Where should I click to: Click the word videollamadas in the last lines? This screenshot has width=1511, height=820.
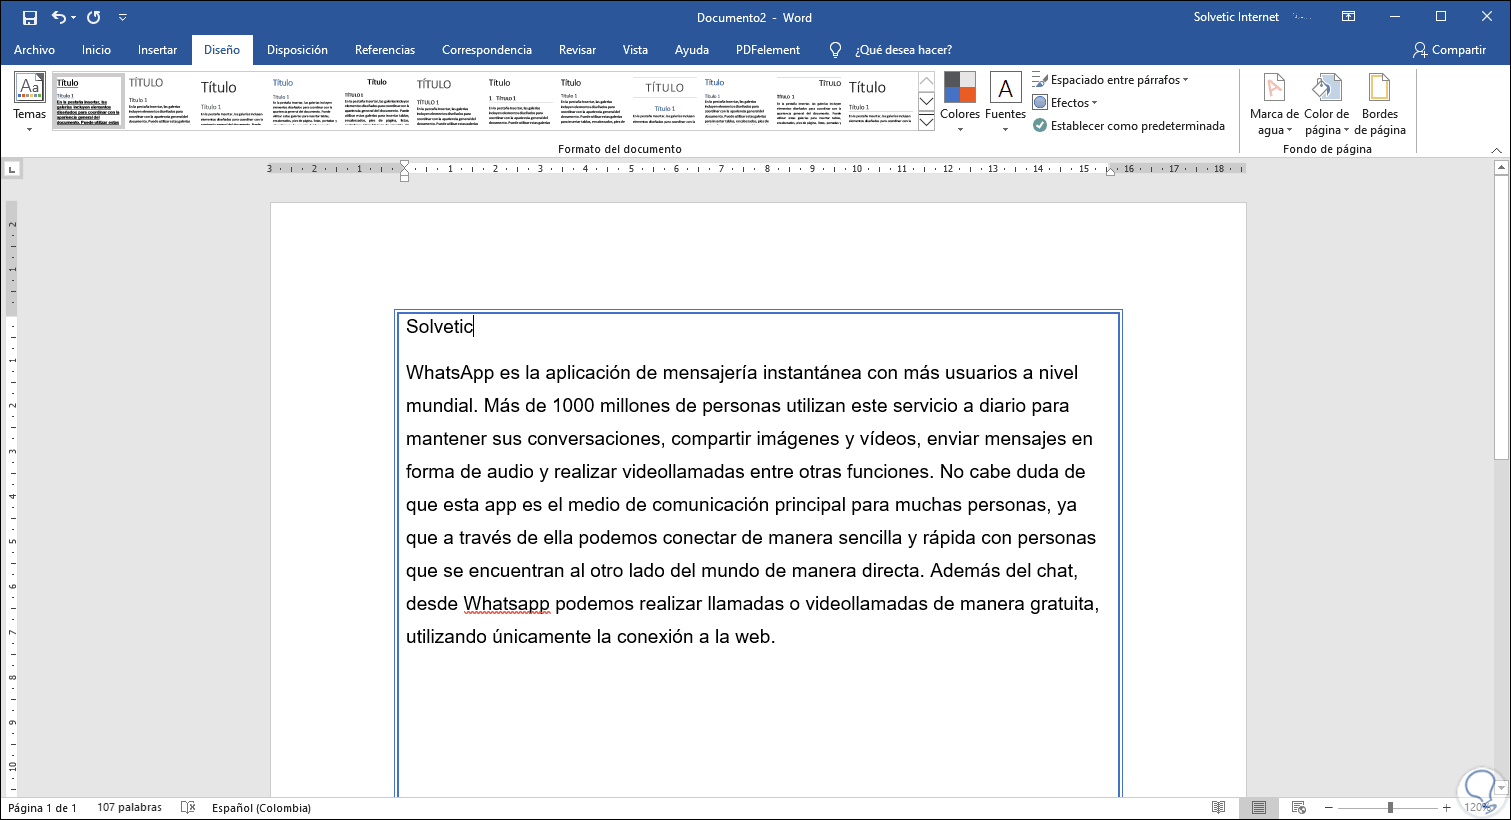tap(865, 604)
